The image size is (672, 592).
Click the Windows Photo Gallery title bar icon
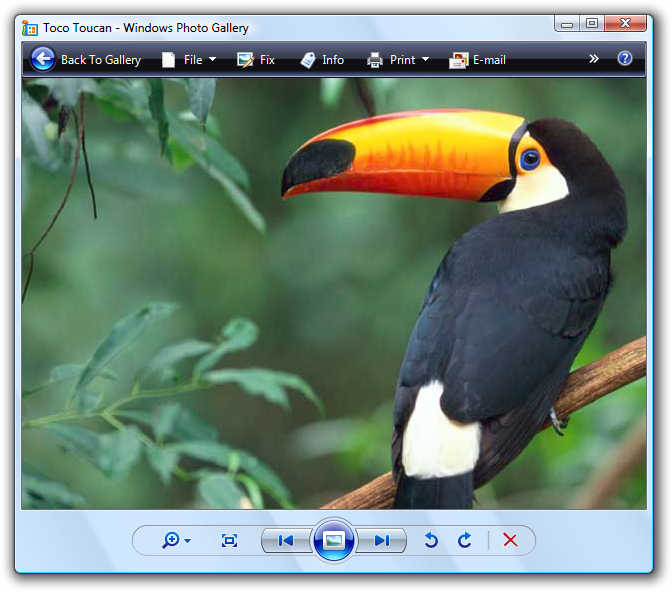tap(30, 28)
